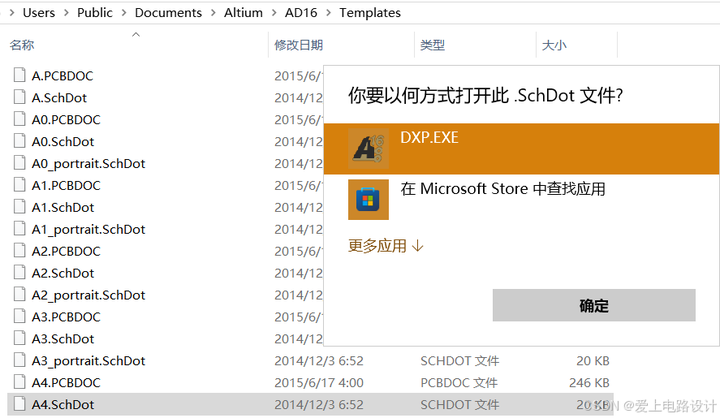The width and height of the screenshot is (720, 418).
Task: Select the file A.SchDot
Action: [x=59, y=98]
